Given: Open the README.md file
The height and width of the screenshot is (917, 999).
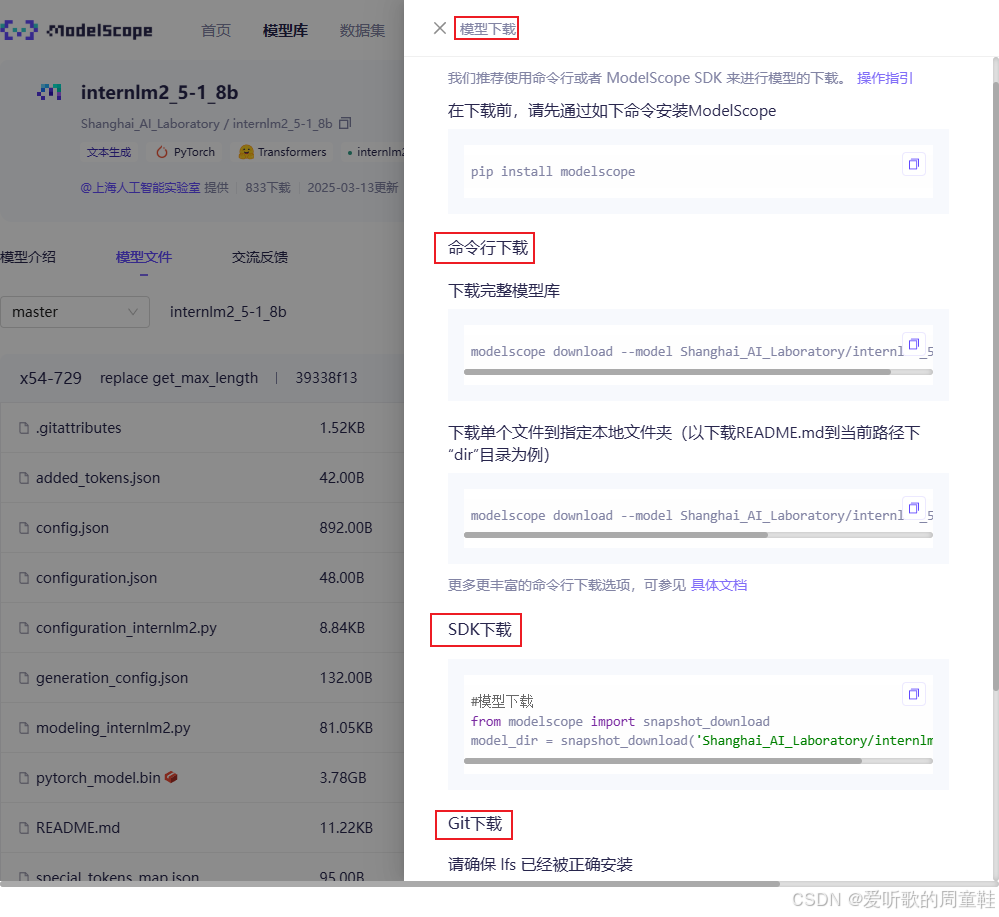Looking at the screenshot, I should click(x=78, y=828).
